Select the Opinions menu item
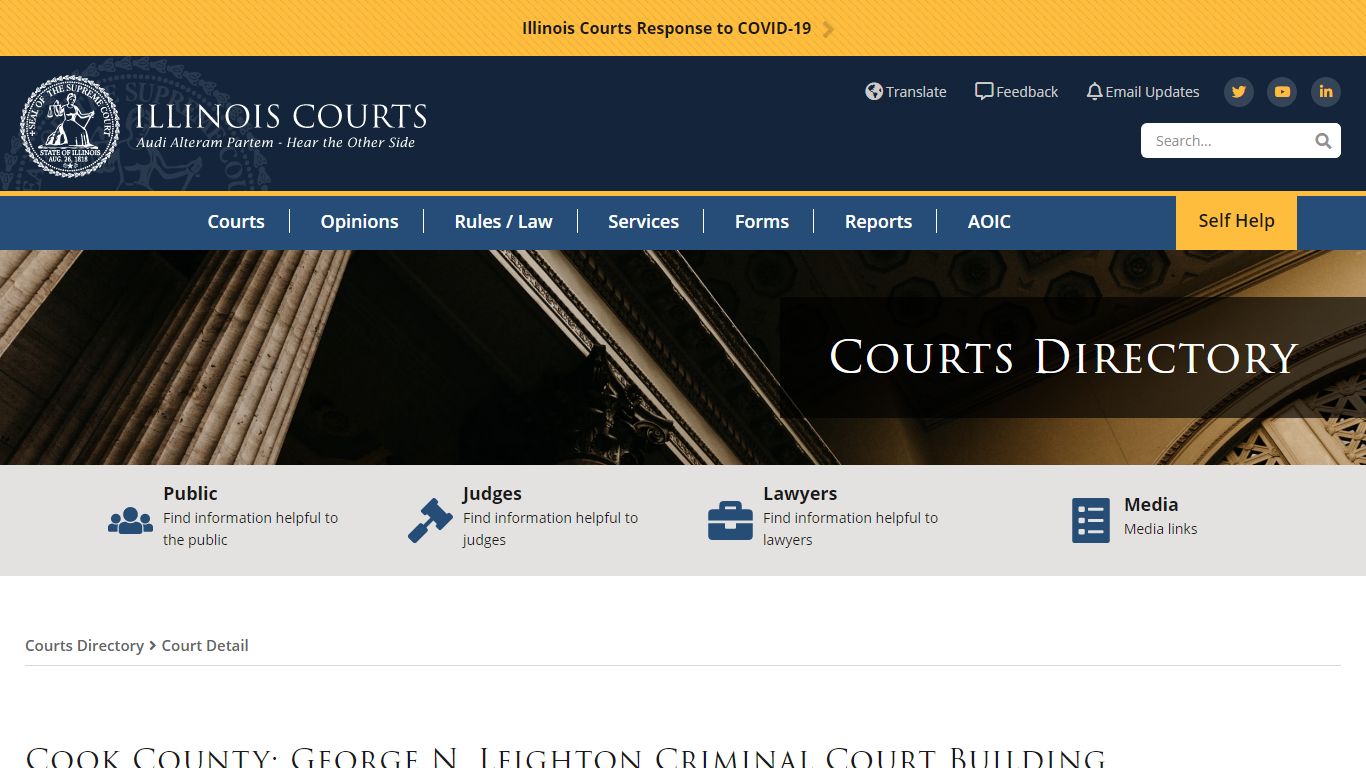 pyautogui.click(x=359, y=221)
